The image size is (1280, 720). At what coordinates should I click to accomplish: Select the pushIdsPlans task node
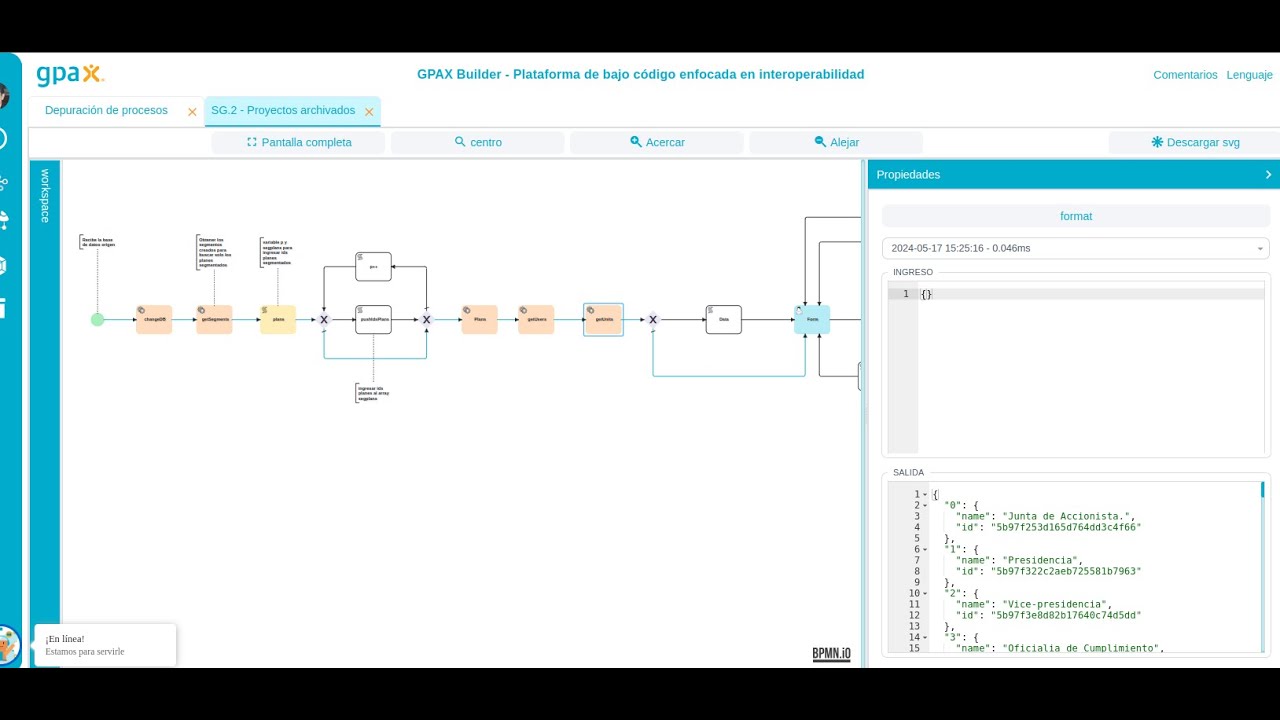click(x=374, y=320)
